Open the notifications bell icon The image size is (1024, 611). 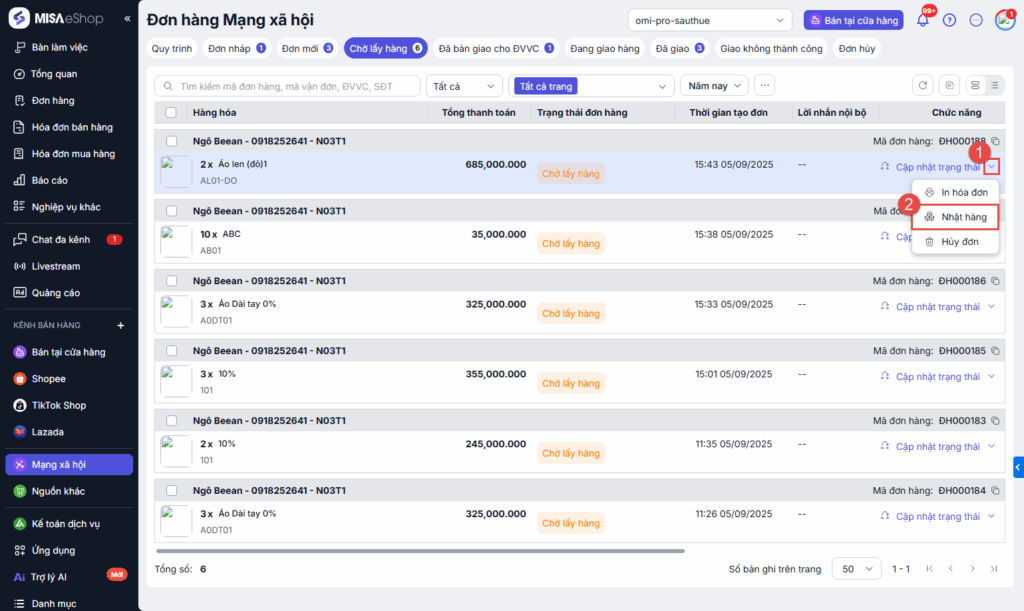(x=922, y=20)
